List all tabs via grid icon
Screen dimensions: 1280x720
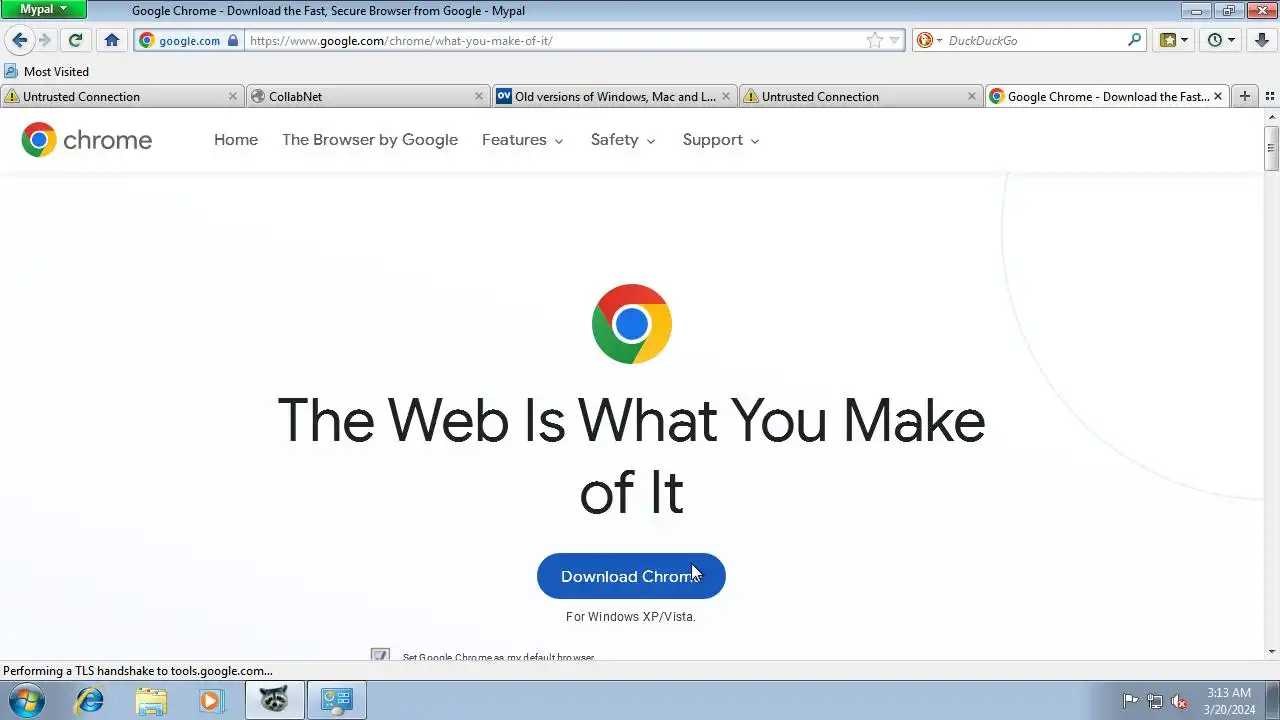[1270, 97]
